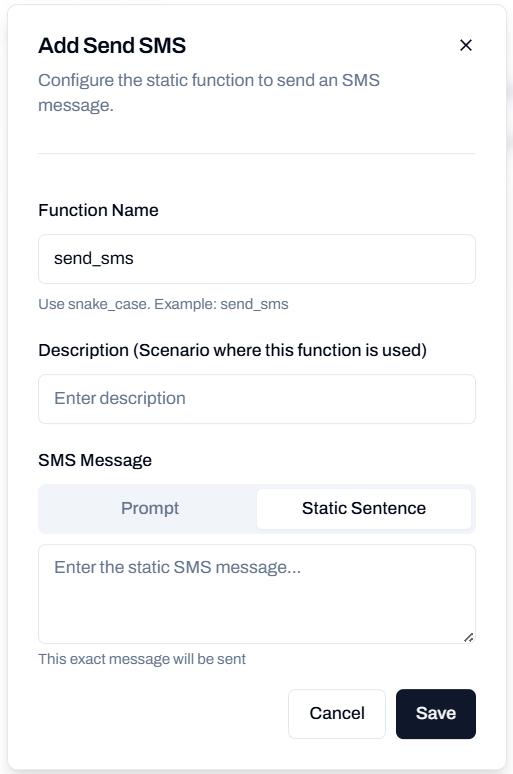
Task: Click the Enter description input field
Action: click(x=257, y=399)
